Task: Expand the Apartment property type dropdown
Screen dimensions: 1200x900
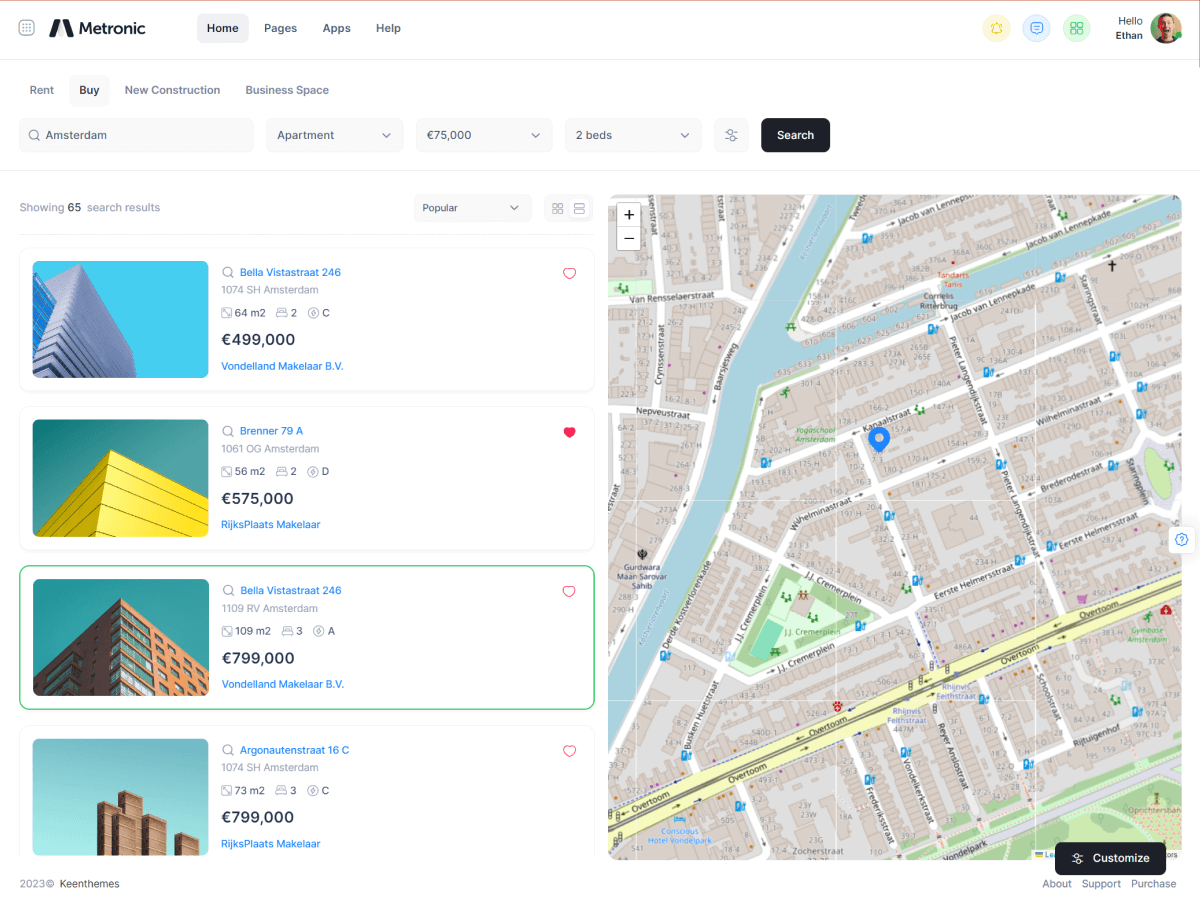Action: coord(334,135)
